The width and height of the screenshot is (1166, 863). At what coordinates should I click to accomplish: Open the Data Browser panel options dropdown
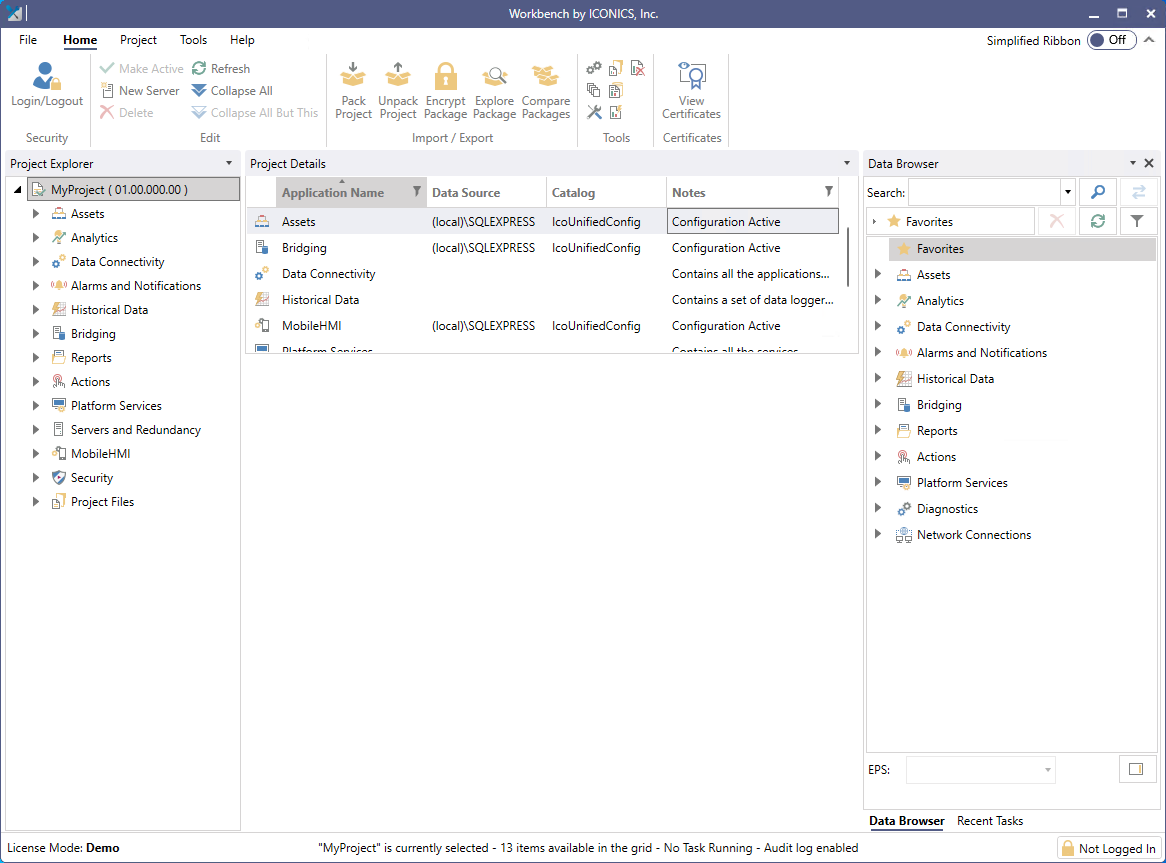1133,164
